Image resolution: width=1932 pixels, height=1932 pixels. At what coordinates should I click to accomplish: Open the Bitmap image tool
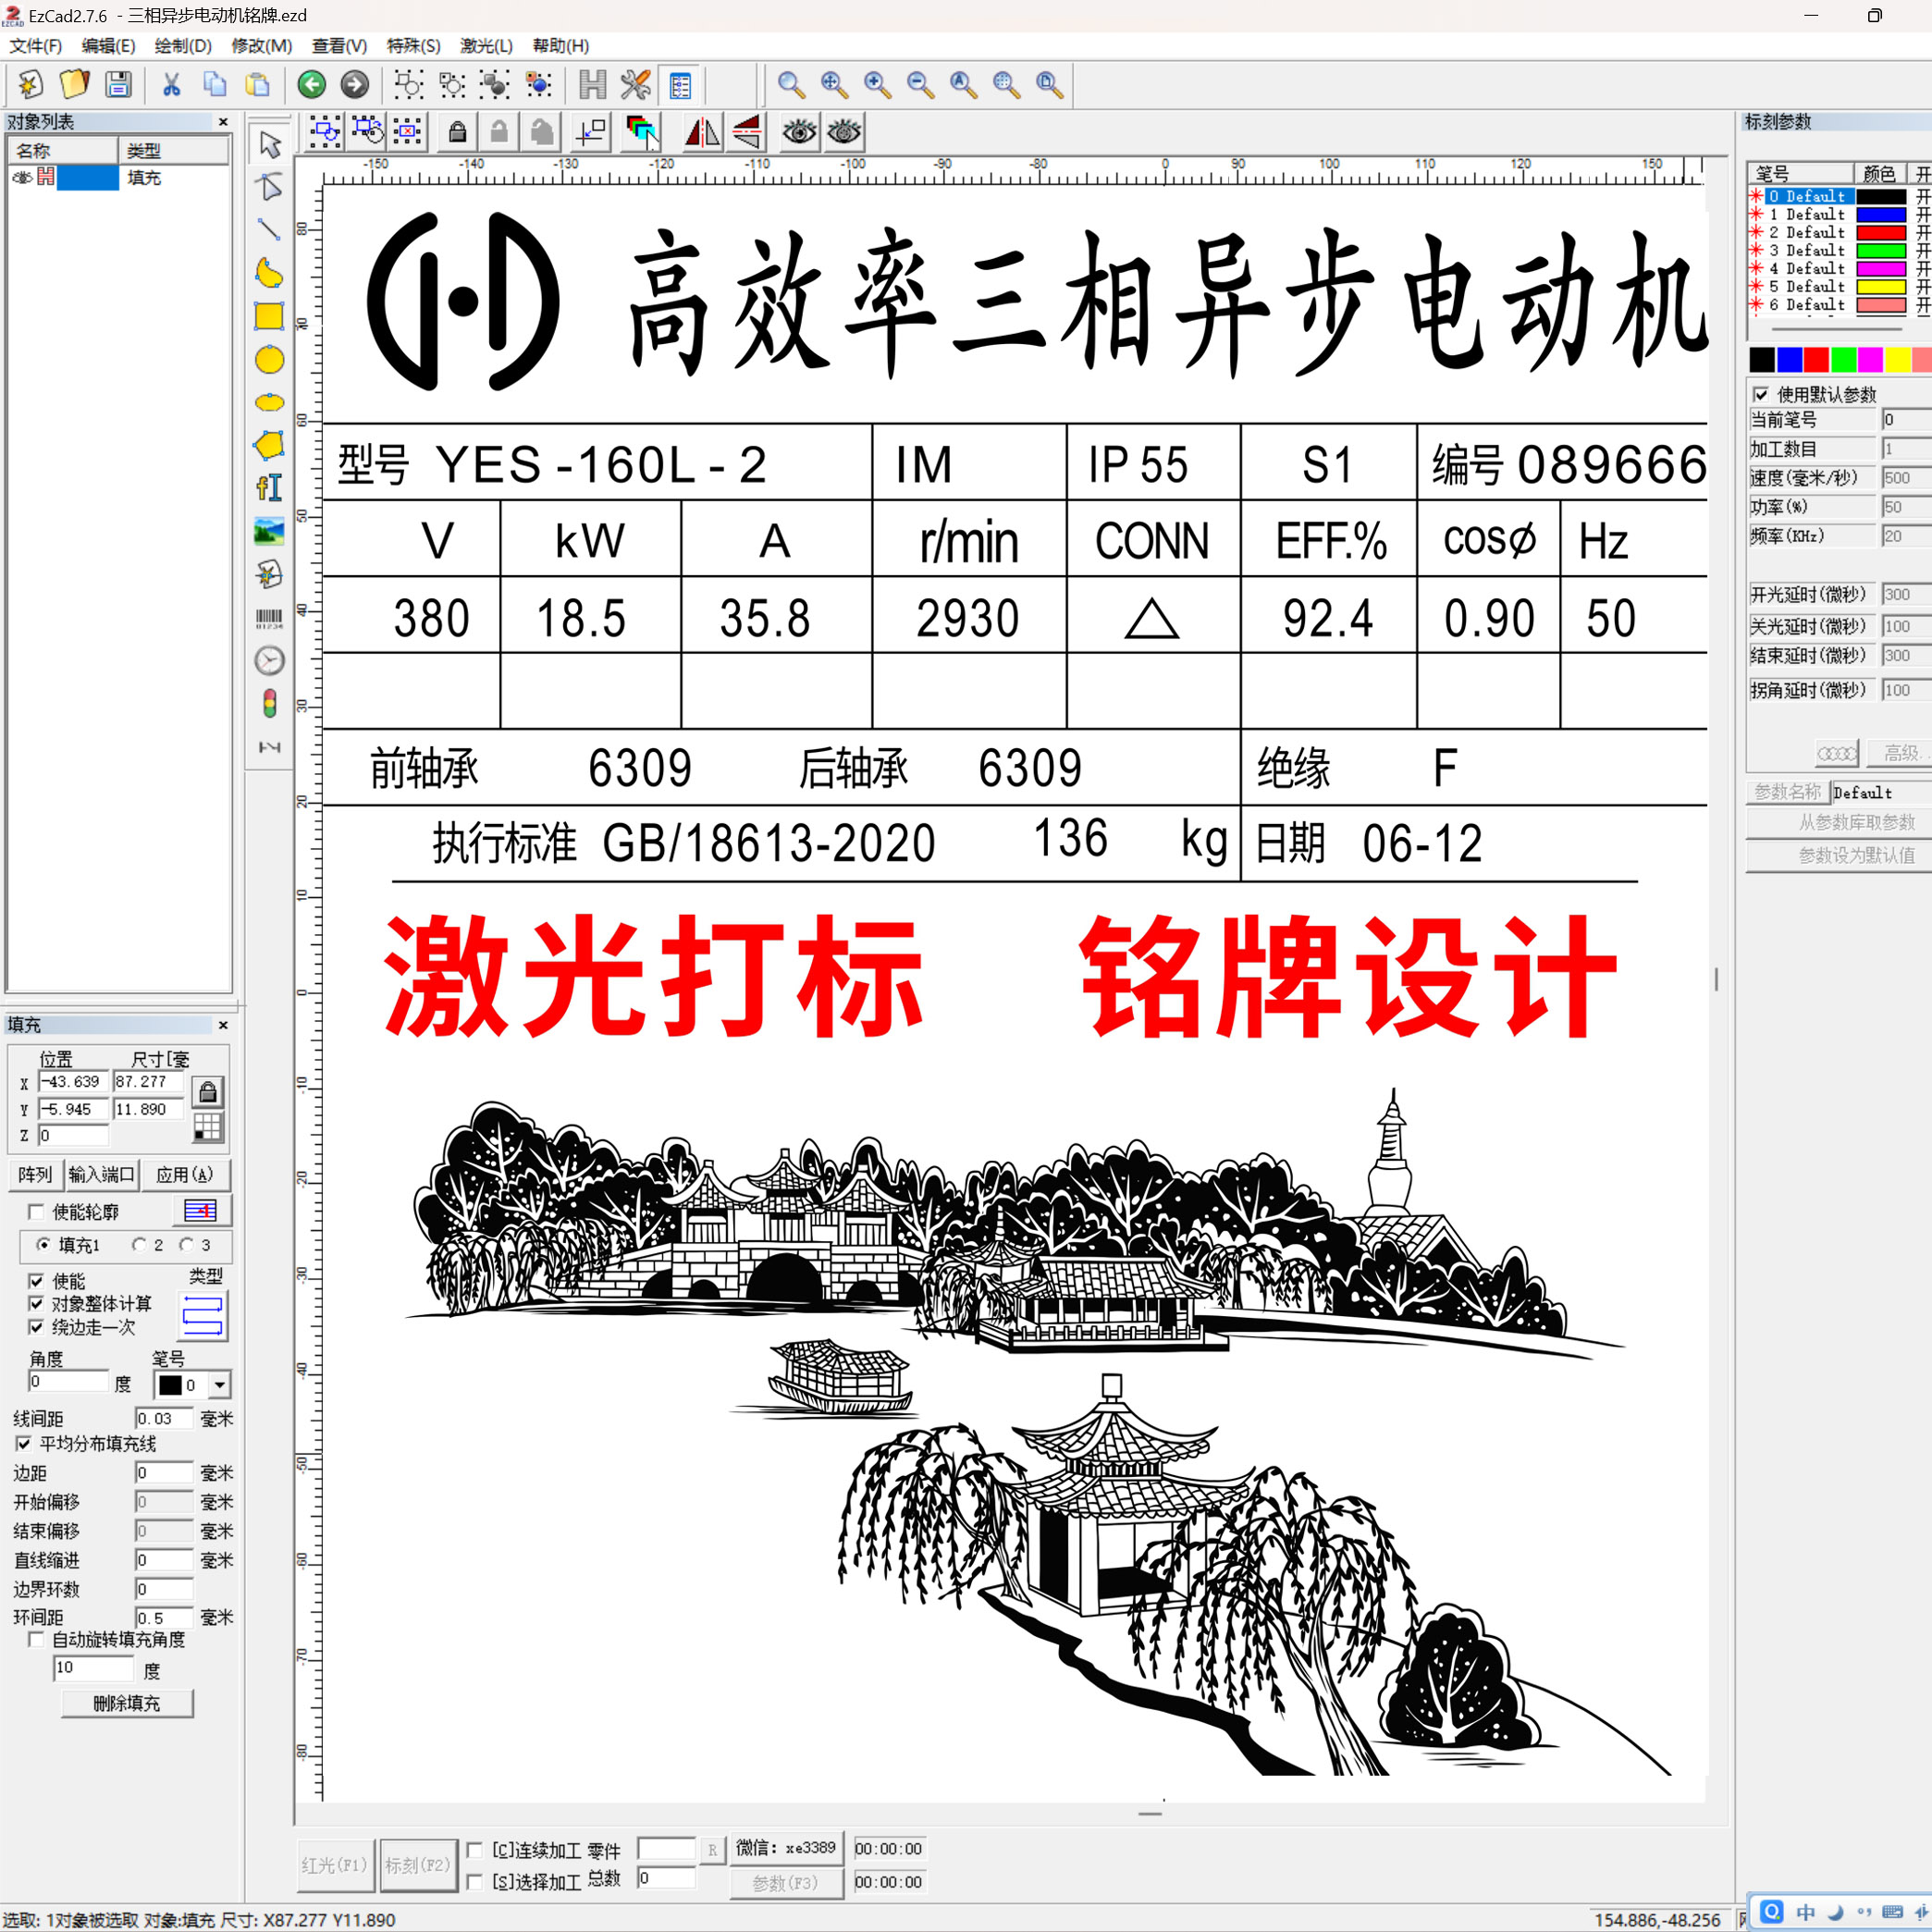click(268, 531)
